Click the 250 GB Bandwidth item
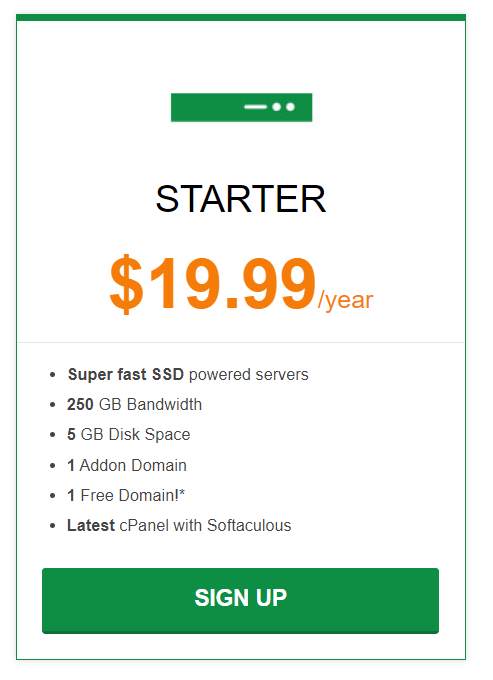 click(x=134, y=405)
